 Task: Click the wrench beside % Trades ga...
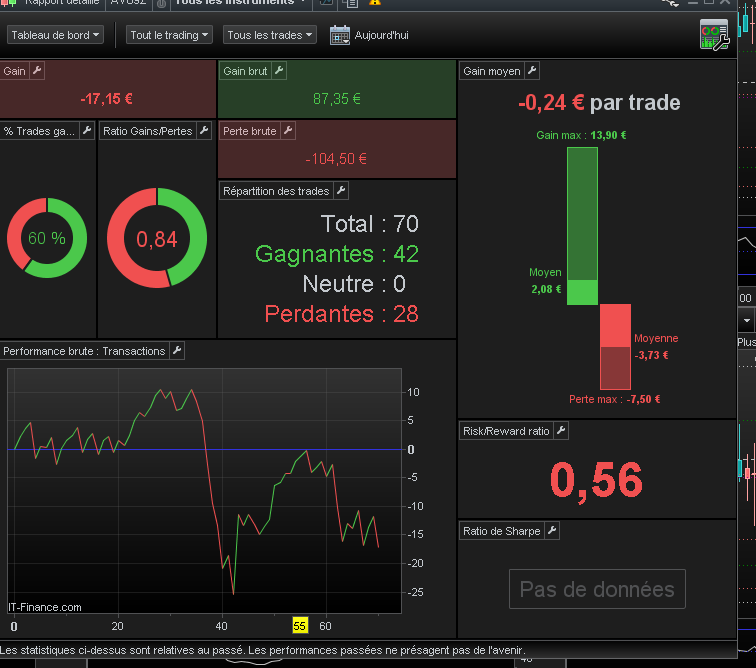[x=87, y=131]
